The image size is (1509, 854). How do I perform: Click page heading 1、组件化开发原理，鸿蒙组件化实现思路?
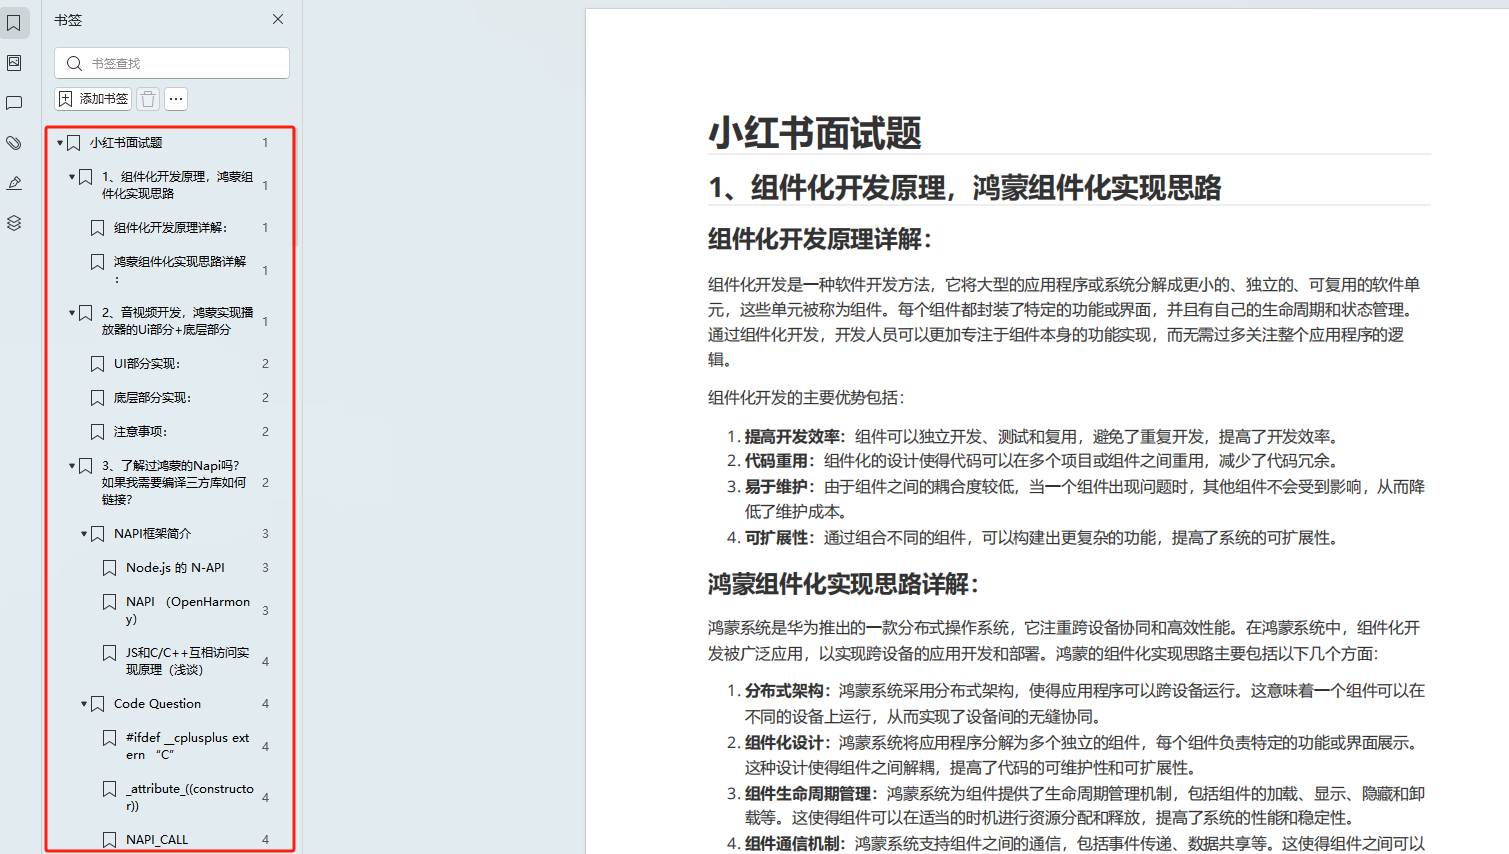point(965,188)
